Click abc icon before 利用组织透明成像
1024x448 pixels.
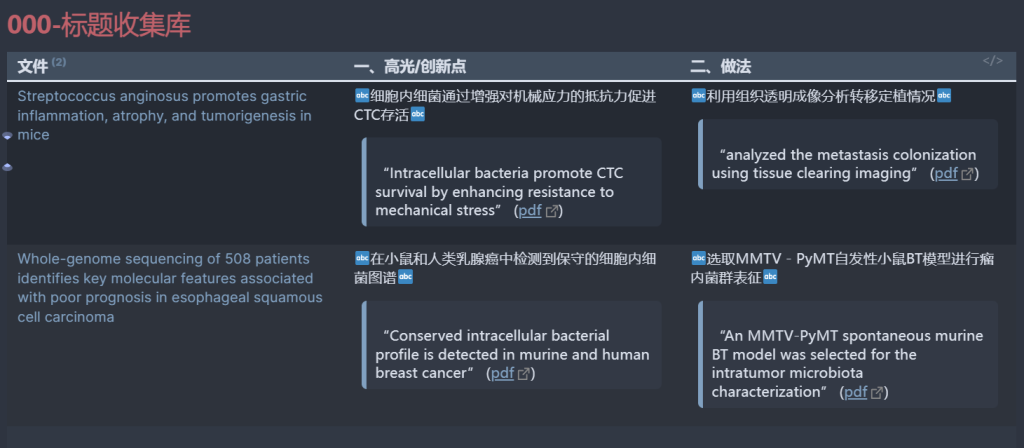click(697, 96)
